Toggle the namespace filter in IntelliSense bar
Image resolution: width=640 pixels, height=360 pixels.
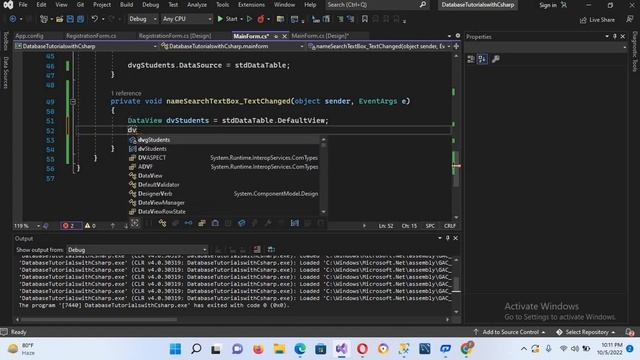149,223
